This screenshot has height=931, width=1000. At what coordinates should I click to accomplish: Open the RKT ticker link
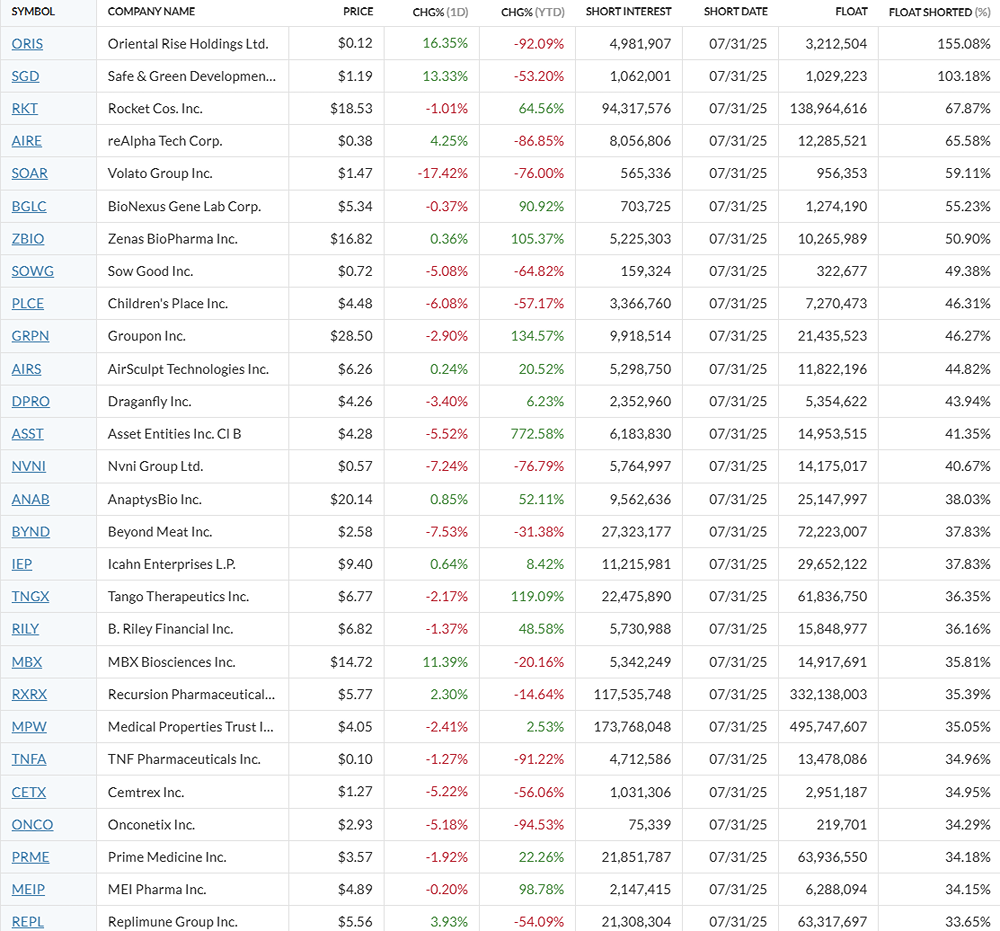tap(24, 109)
